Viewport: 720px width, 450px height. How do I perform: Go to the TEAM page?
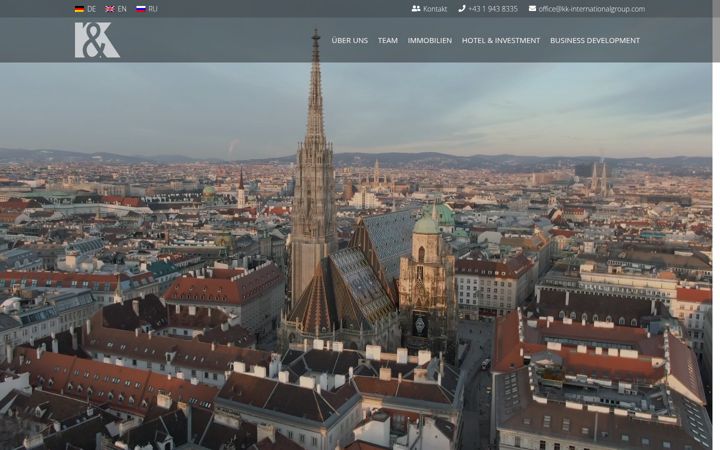pos(388,40)
